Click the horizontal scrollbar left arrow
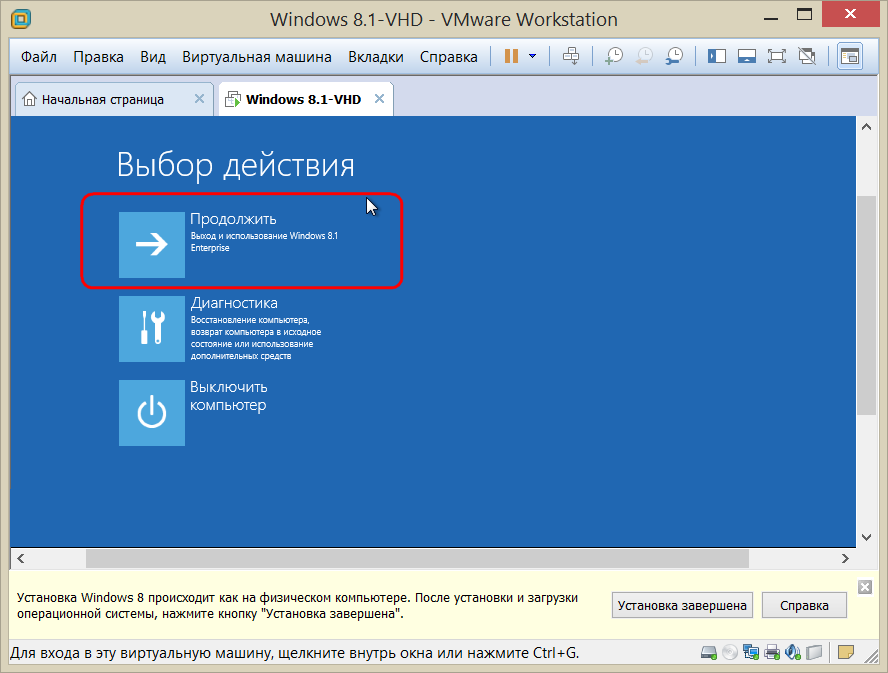888x673 pixels. coord(21,559)
